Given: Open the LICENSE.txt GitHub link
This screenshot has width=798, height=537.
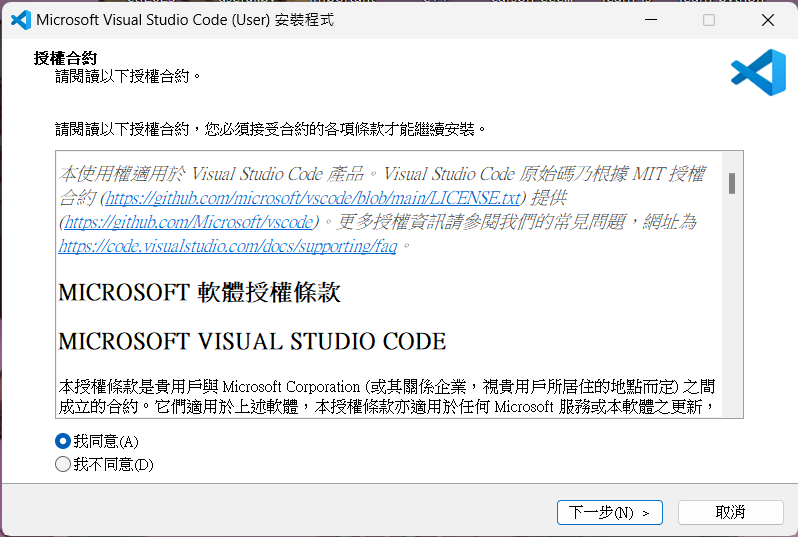Looking at the screenshot, I should point(313,197).
